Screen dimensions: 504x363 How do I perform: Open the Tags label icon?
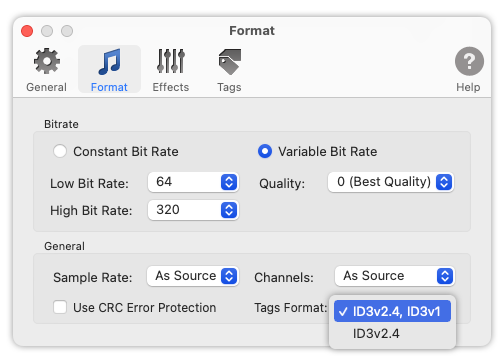click(x=230, y=62)
